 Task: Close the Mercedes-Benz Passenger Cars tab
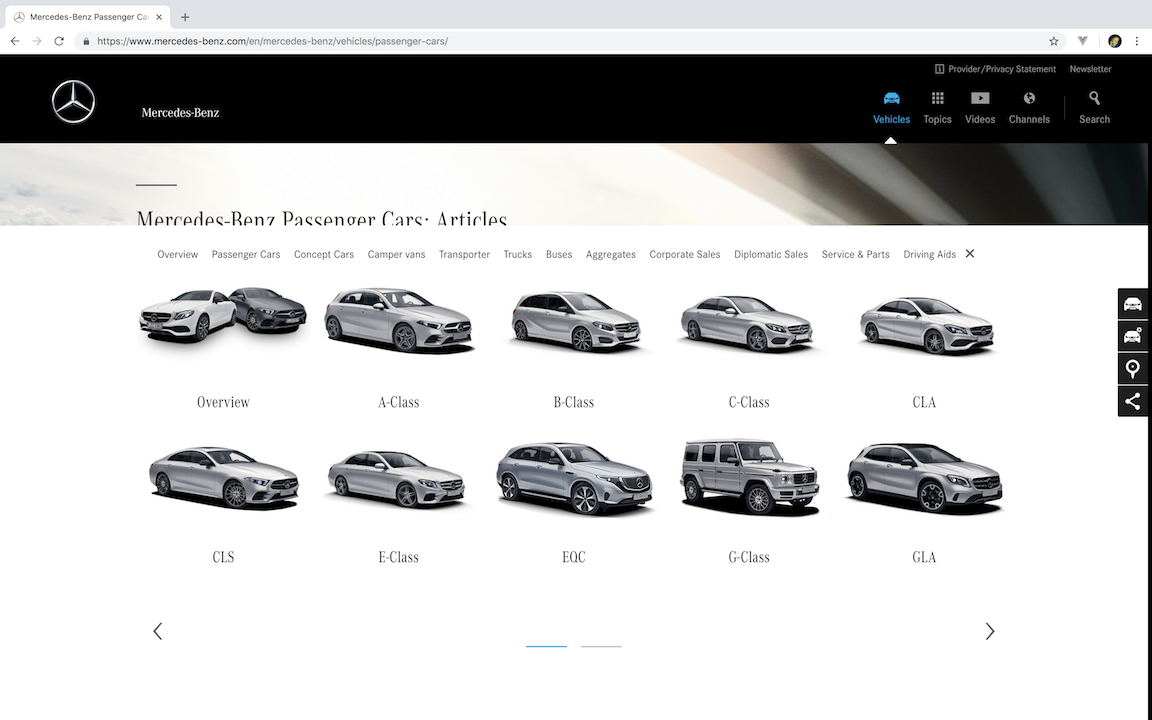159,17
